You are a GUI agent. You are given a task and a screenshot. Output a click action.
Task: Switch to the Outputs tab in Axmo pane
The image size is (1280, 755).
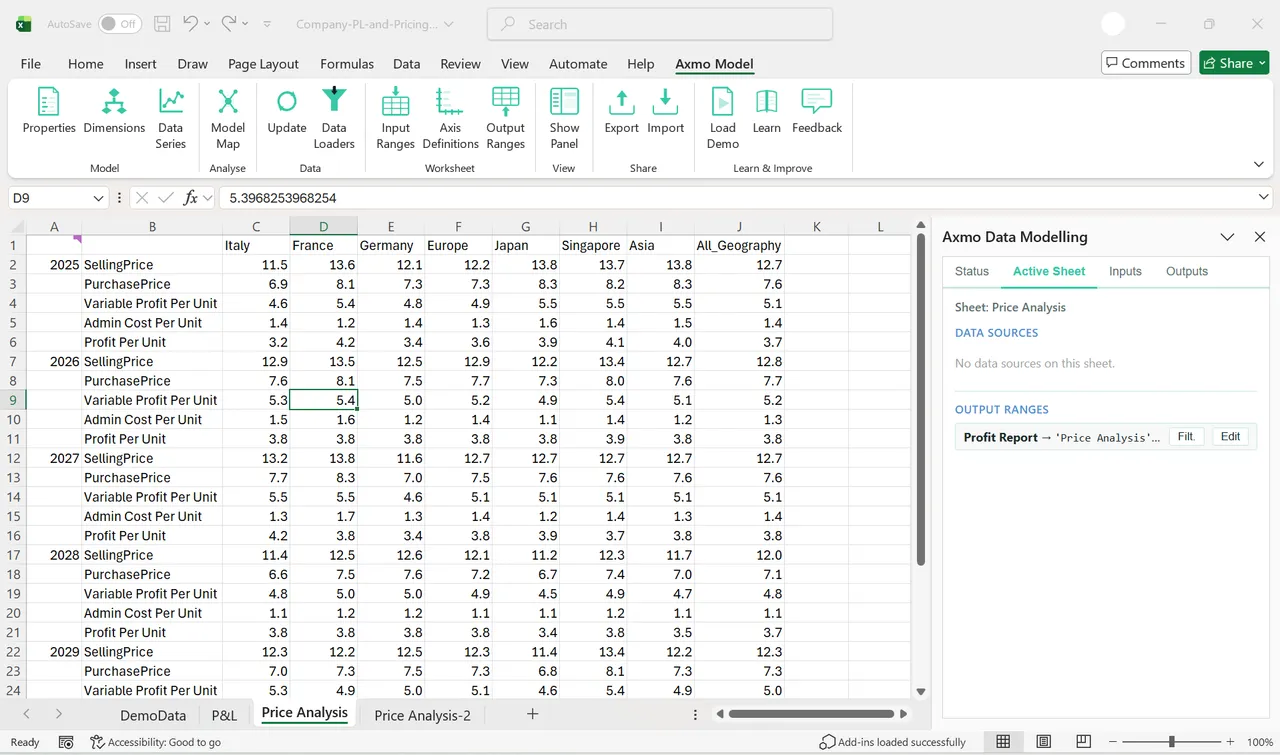coord(1187,271)
